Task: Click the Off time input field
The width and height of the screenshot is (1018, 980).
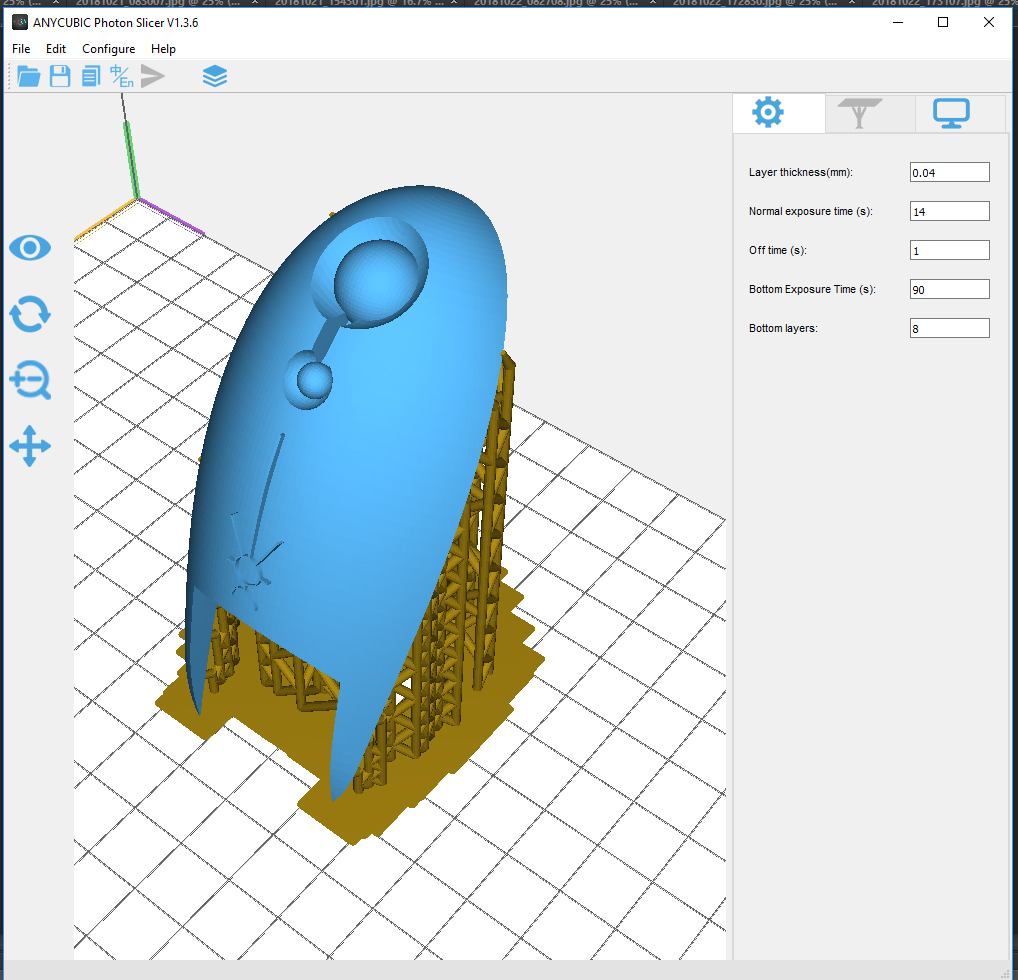Action: point(949,250)
